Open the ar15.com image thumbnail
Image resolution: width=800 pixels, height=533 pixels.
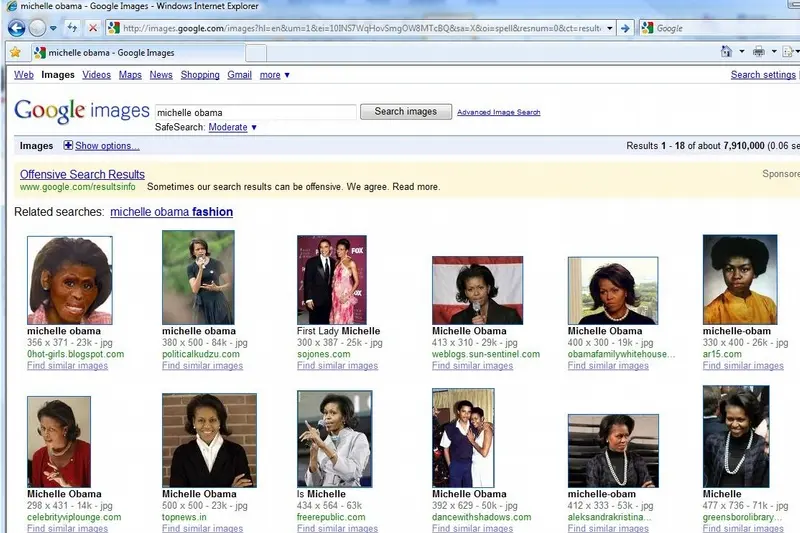click(x=740, y=280)
